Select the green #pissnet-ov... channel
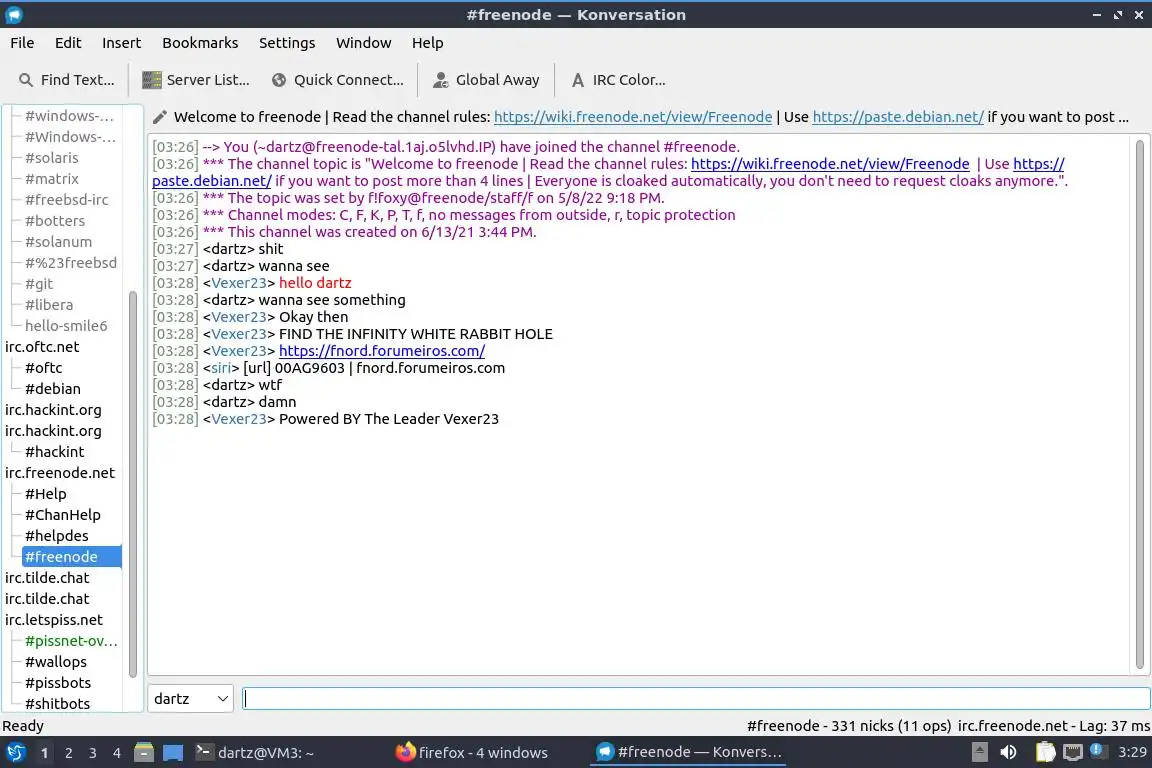1152x768 pixels. coord(71,641)
